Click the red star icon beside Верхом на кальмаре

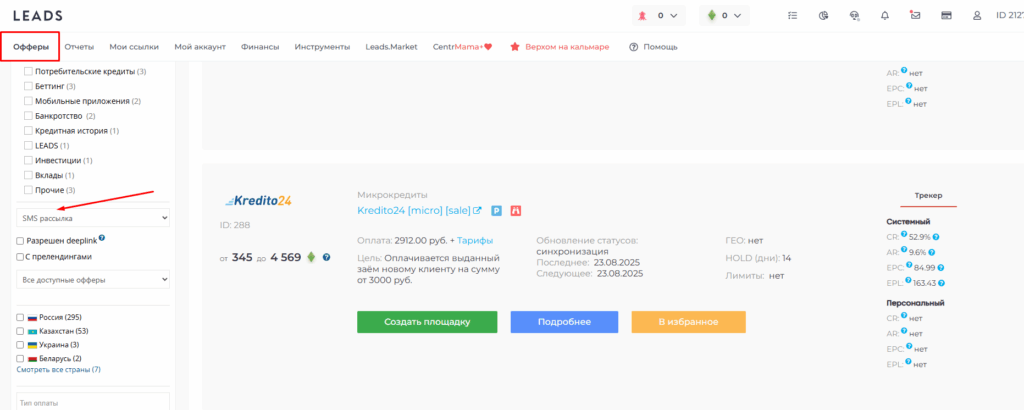515,47
